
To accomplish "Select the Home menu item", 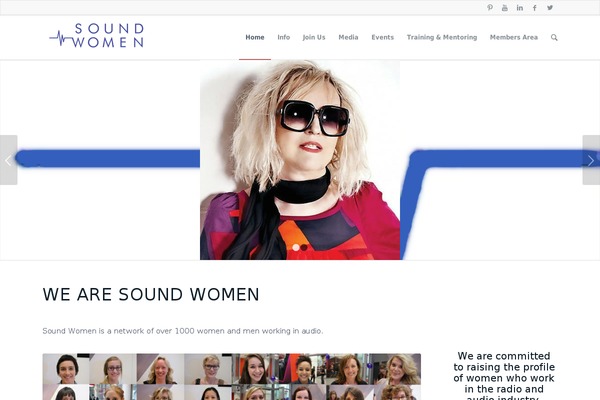I will [255, 37].
